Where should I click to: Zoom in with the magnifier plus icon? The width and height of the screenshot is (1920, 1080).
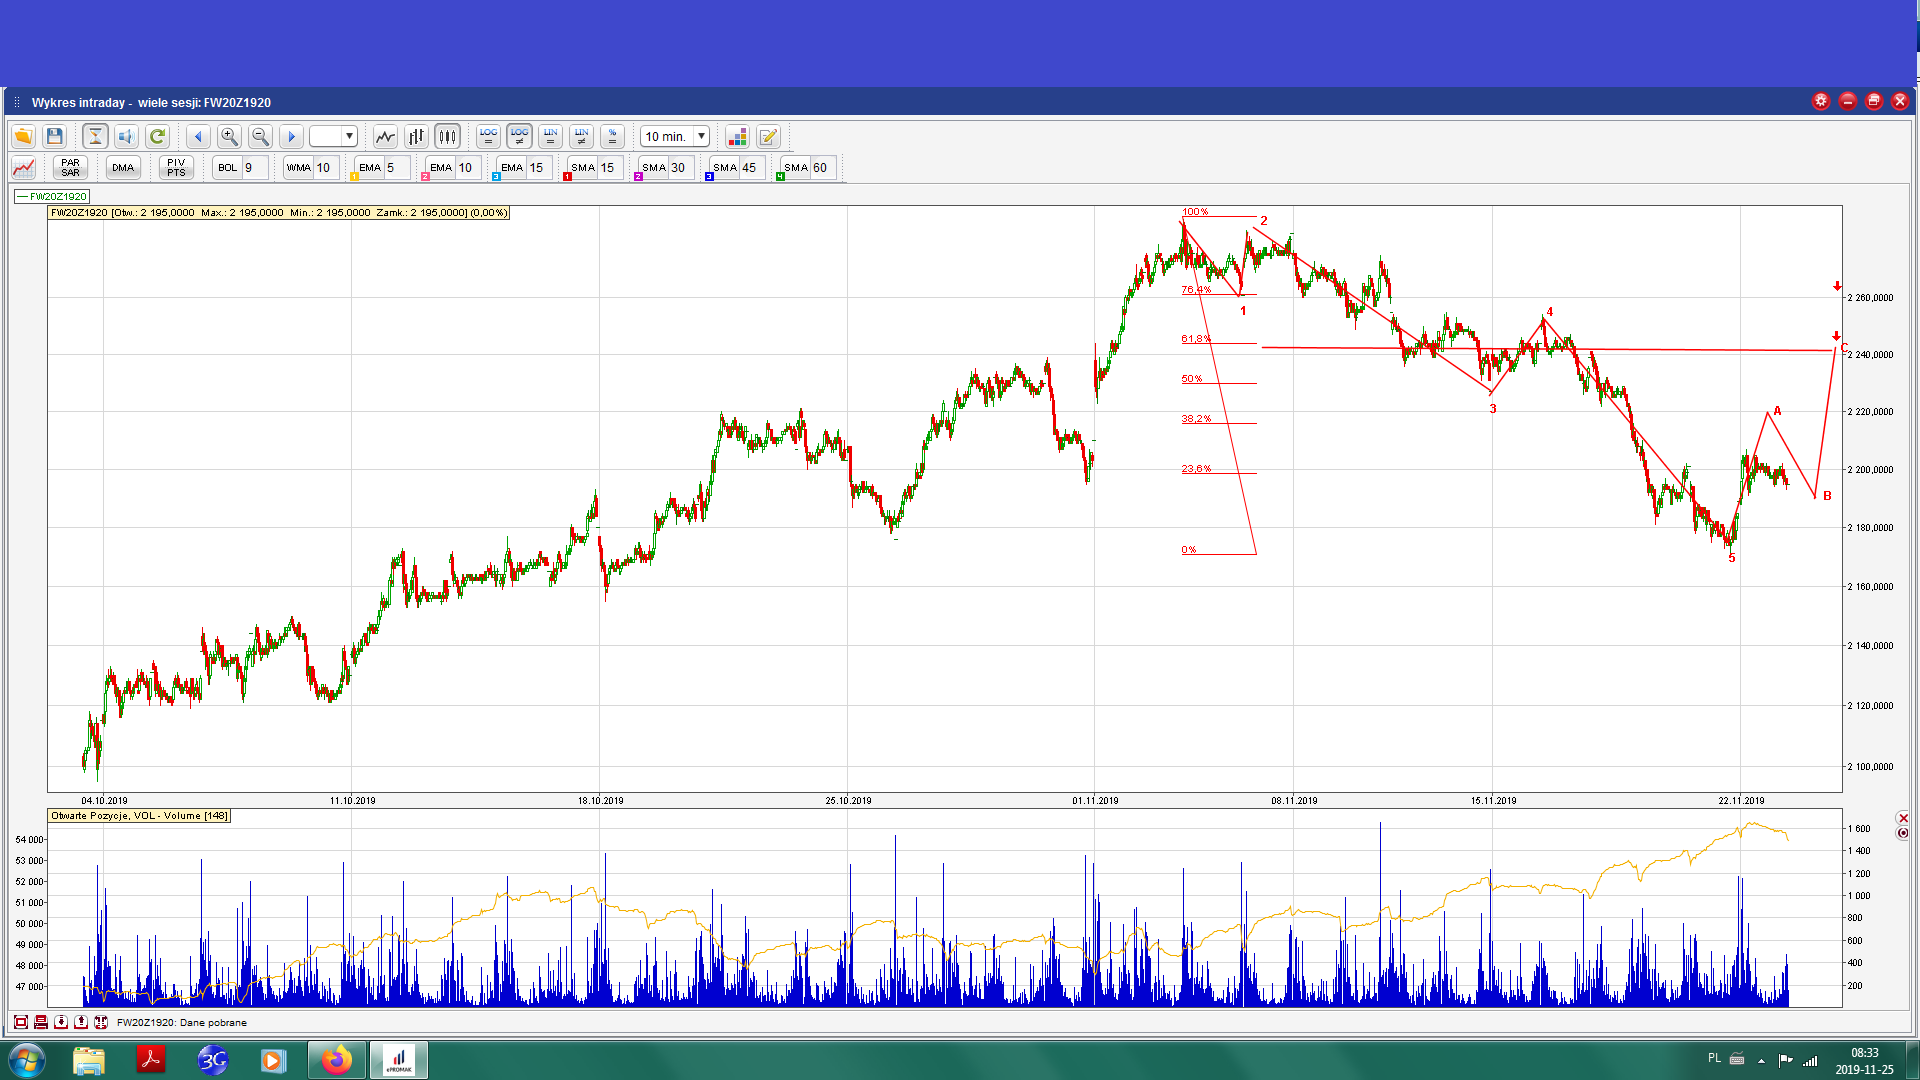click(x=229, y=136)
